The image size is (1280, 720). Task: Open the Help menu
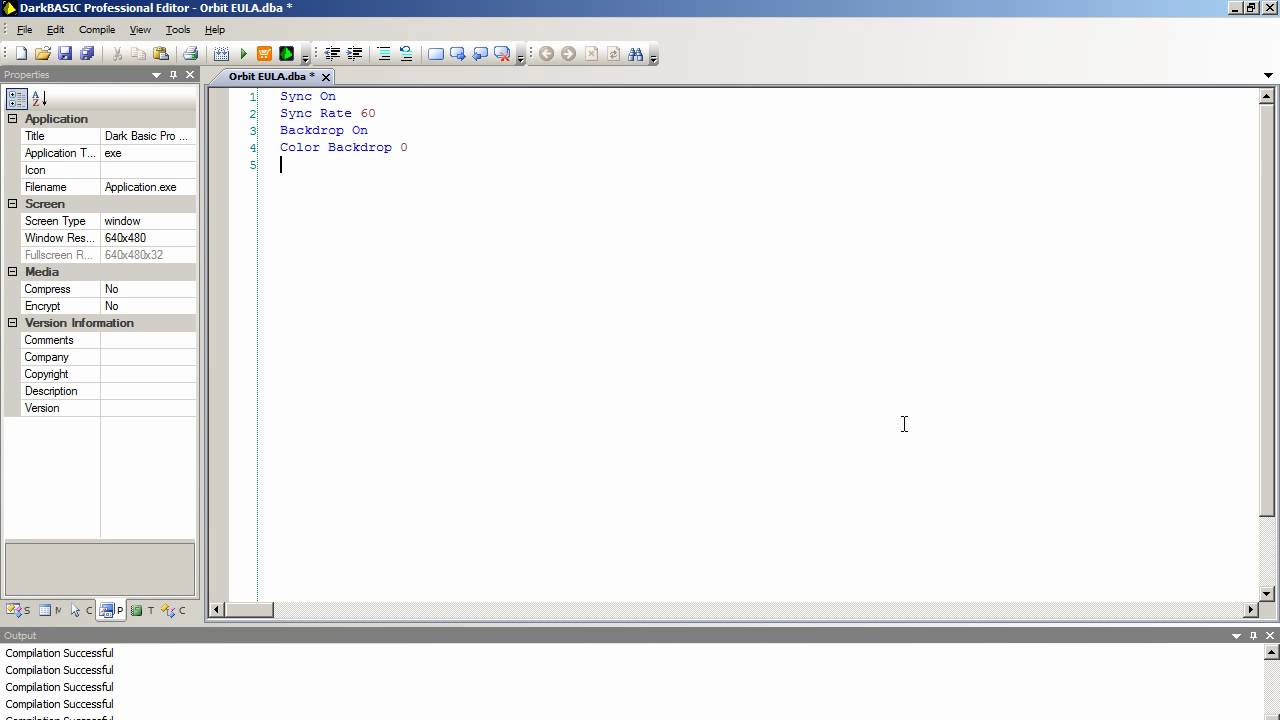215,30
